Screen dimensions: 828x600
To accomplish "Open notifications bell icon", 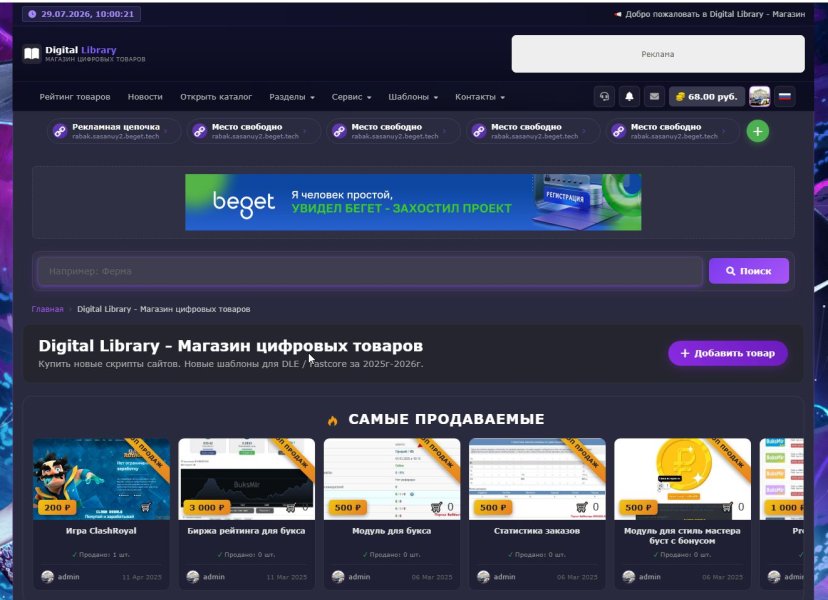I will [629, 97].
